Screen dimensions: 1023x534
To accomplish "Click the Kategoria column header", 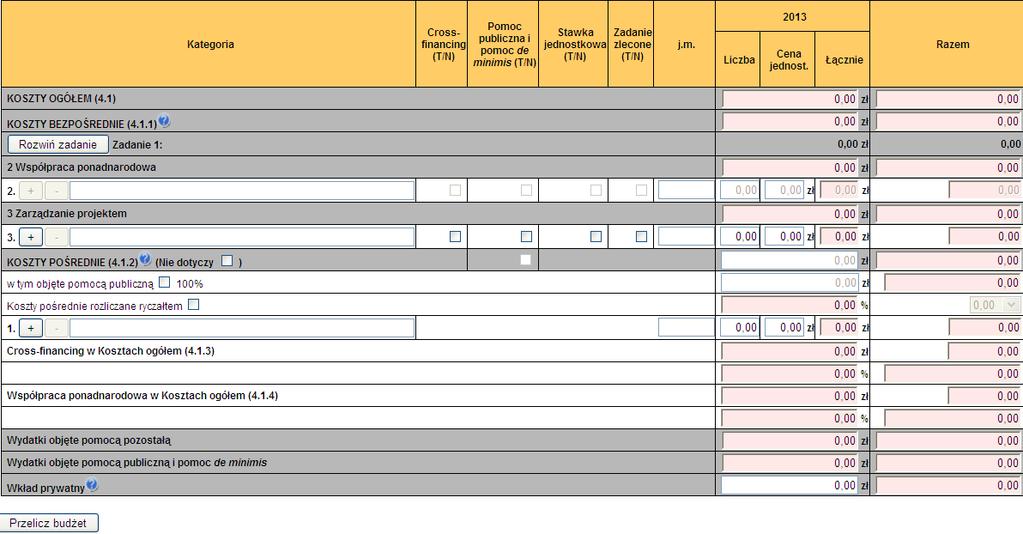I will [x=210, y=44].
